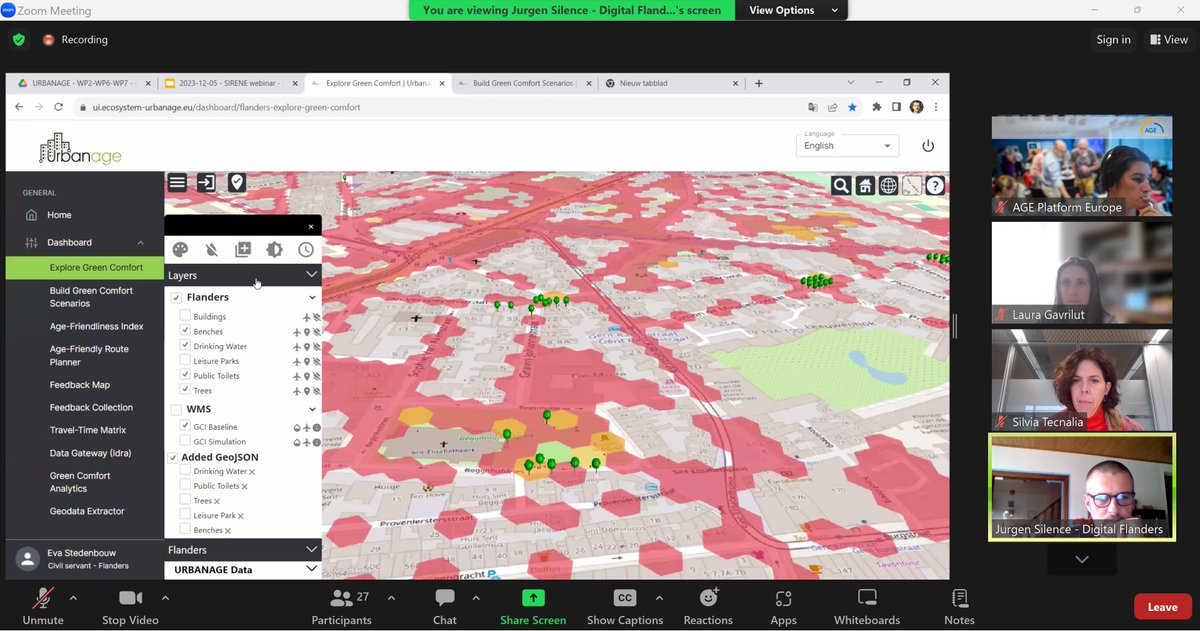Open the clock time icon in the panel
1200x631 pixels.
pos(306,250)
